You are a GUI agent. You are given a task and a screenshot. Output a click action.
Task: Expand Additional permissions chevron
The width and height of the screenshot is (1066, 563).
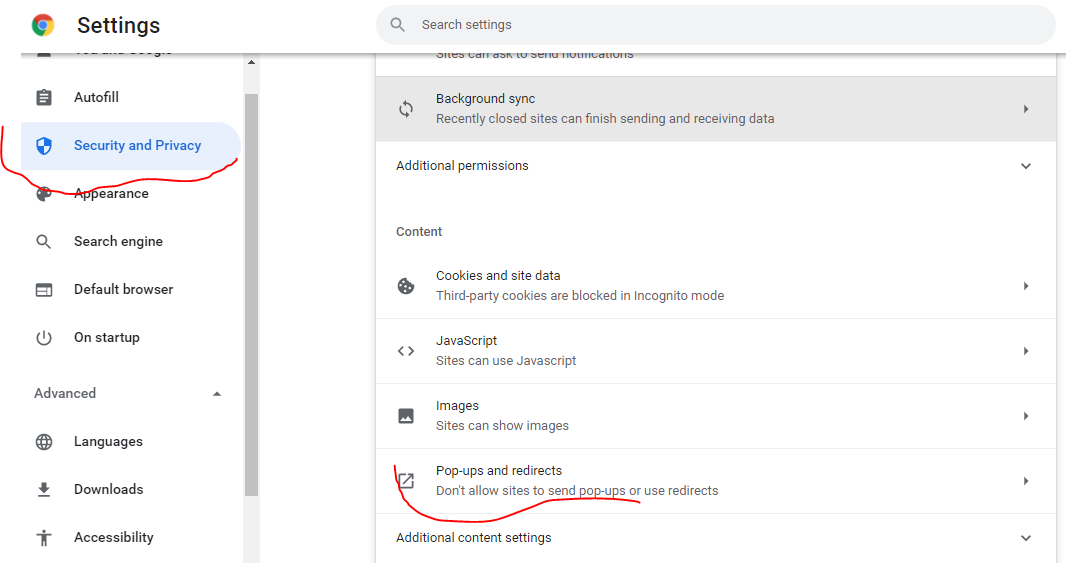click(x=1026, y=166)
